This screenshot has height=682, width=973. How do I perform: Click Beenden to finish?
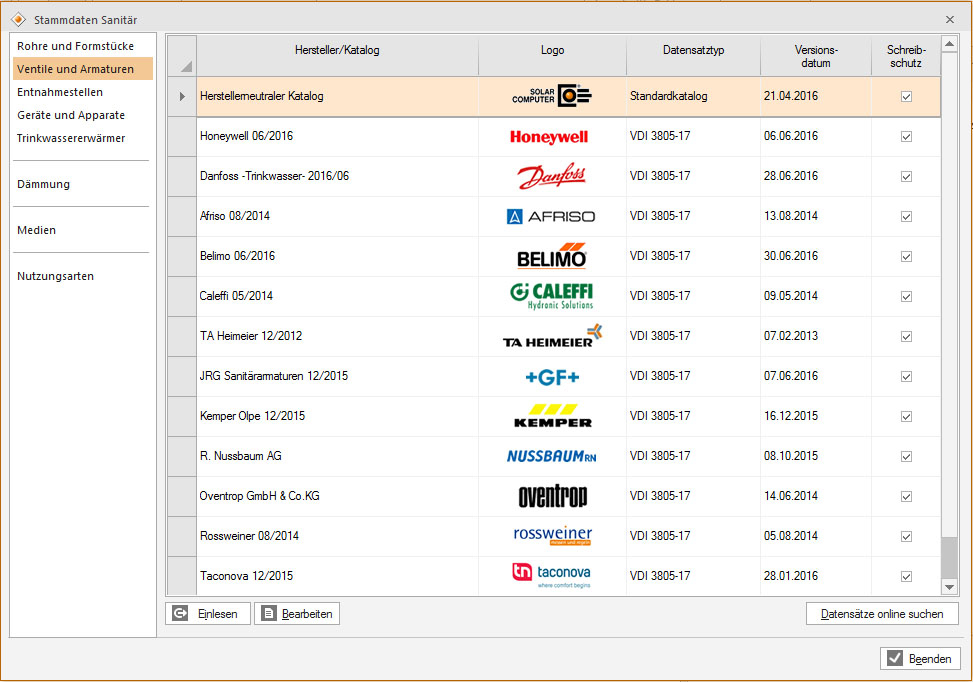tap(920, 658)
